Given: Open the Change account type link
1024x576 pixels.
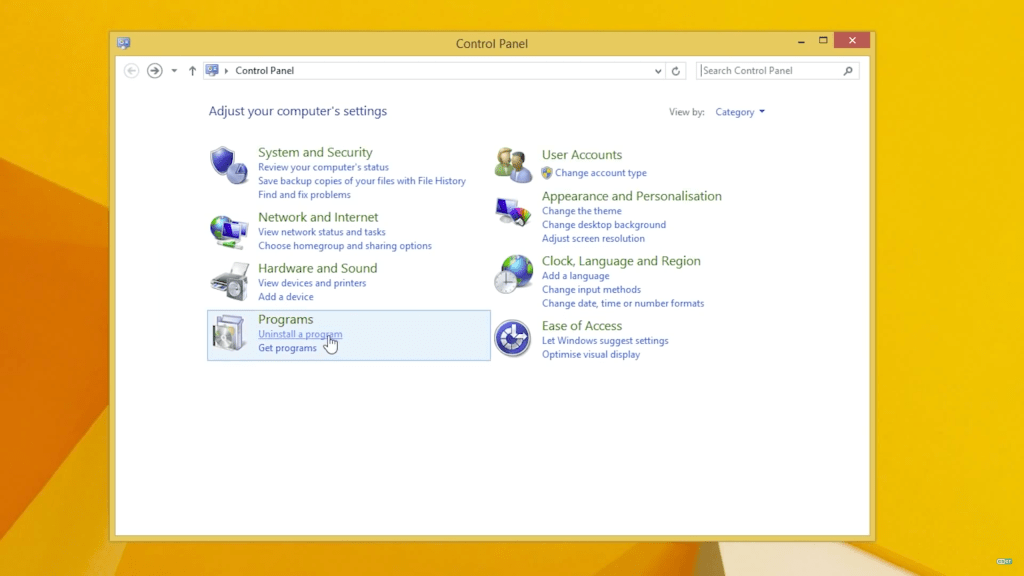Looking at the screenshot, I should tap(600, 173).
